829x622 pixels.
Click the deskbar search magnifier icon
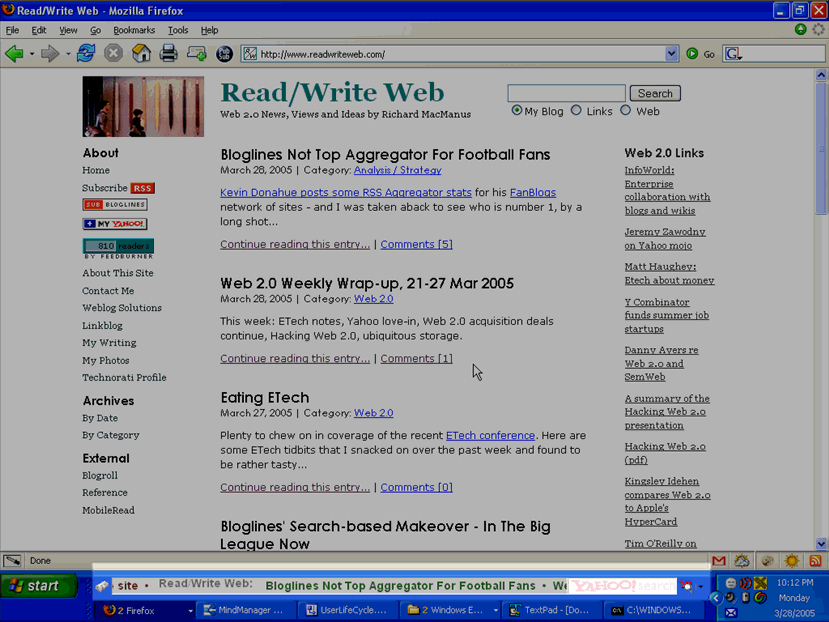(x=686, y=586)
